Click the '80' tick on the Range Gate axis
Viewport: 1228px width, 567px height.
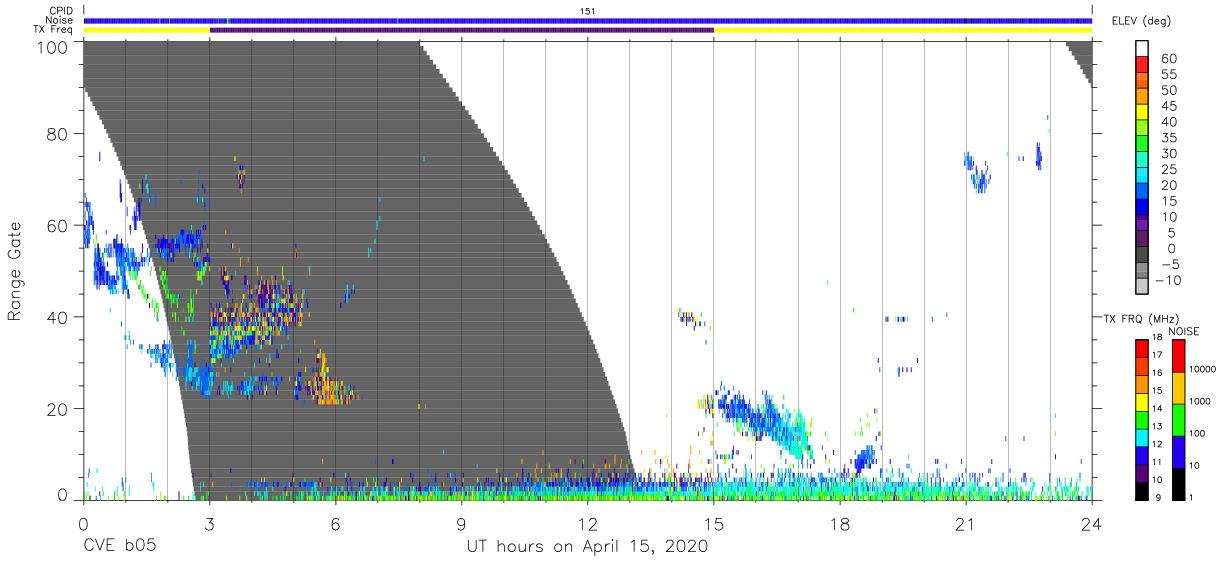click(x=60, y=133)
